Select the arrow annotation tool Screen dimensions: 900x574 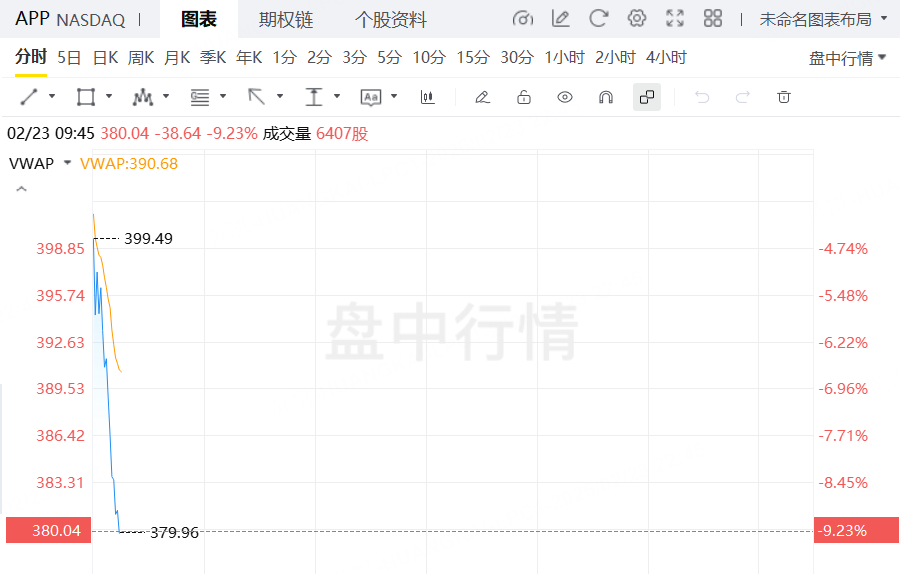[257, 96]
